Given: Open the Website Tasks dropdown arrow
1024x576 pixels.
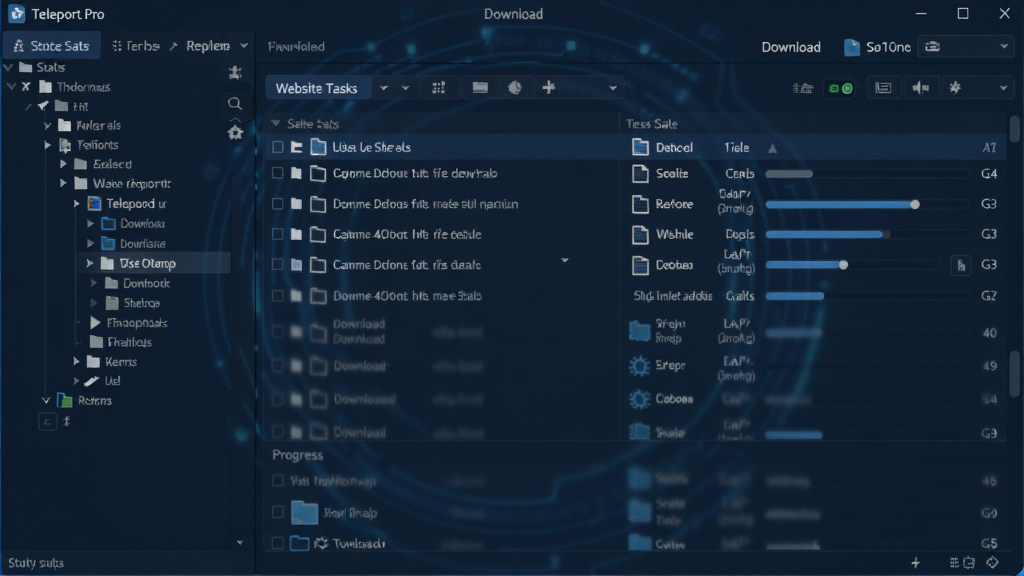Looking at the screenshot, I should [383, 88].
